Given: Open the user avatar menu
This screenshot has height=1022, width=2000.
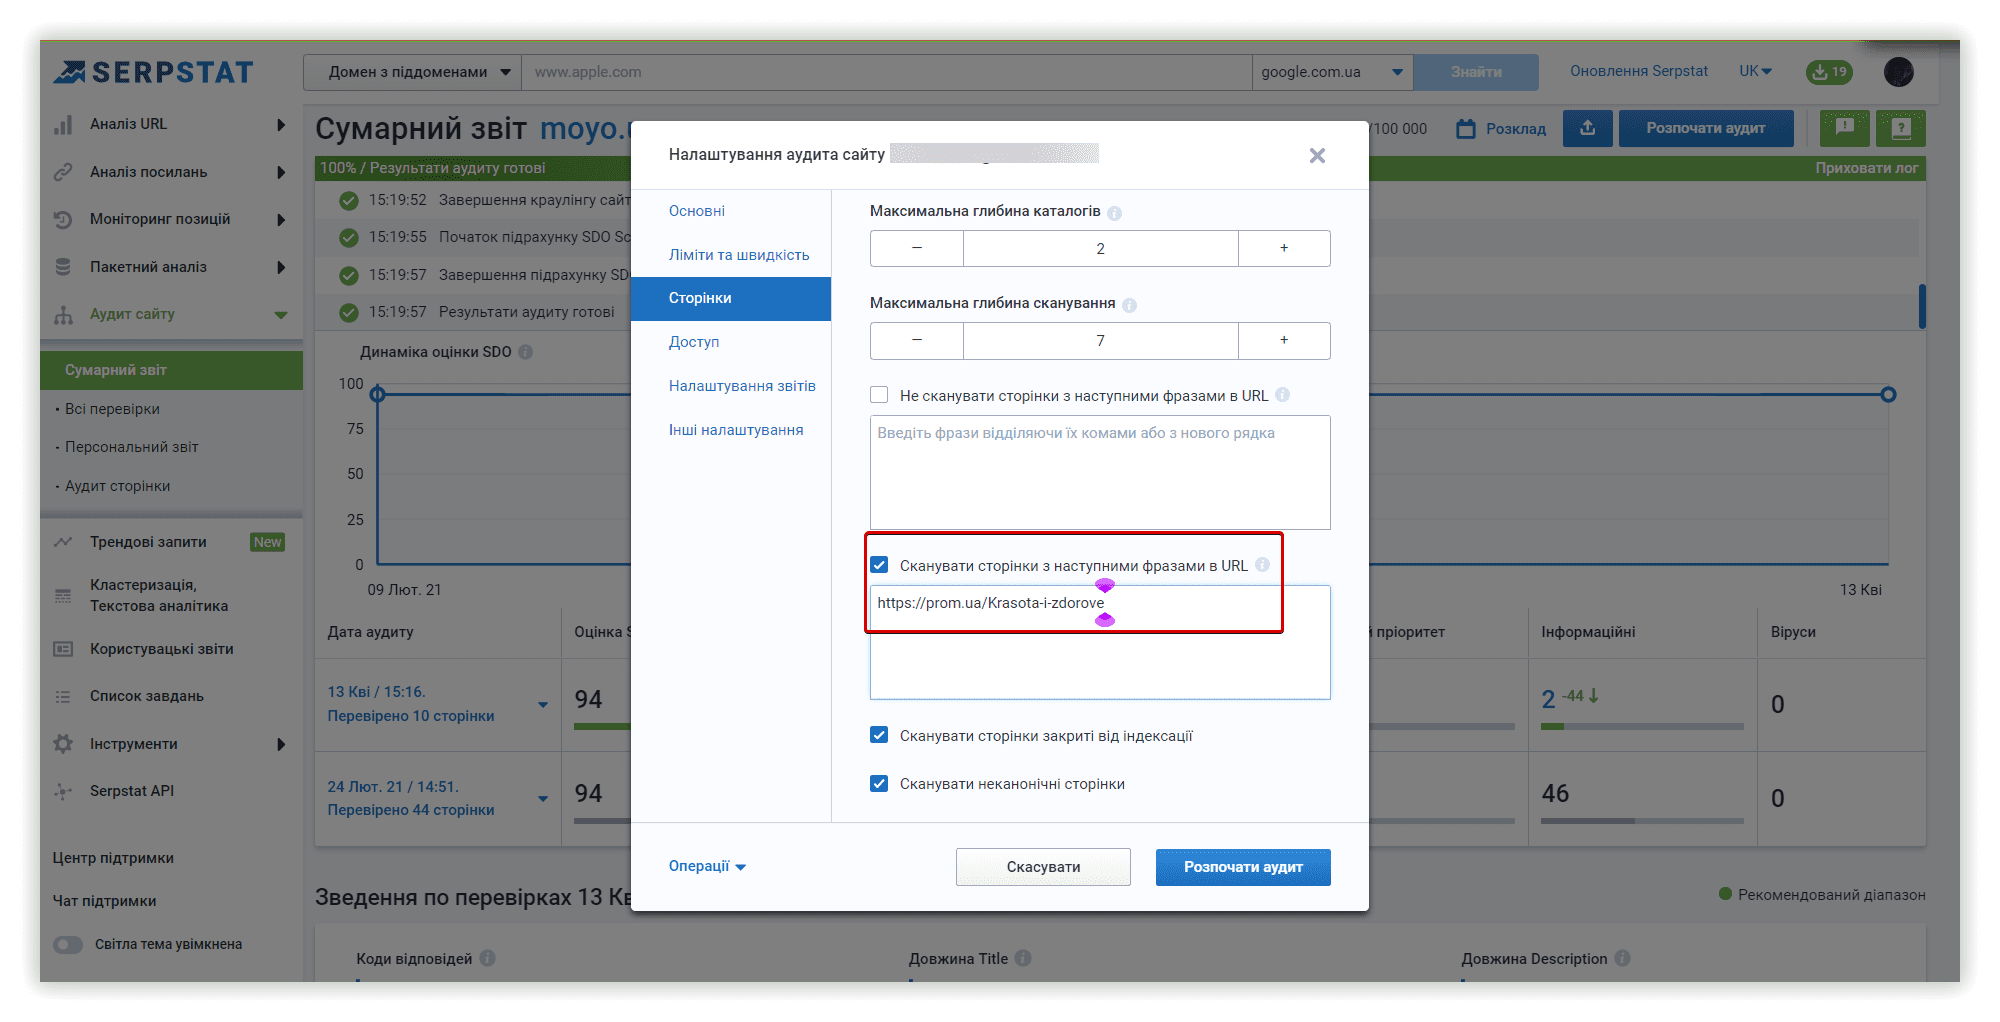Looking at the screenshot, I should click(1898, 72).
